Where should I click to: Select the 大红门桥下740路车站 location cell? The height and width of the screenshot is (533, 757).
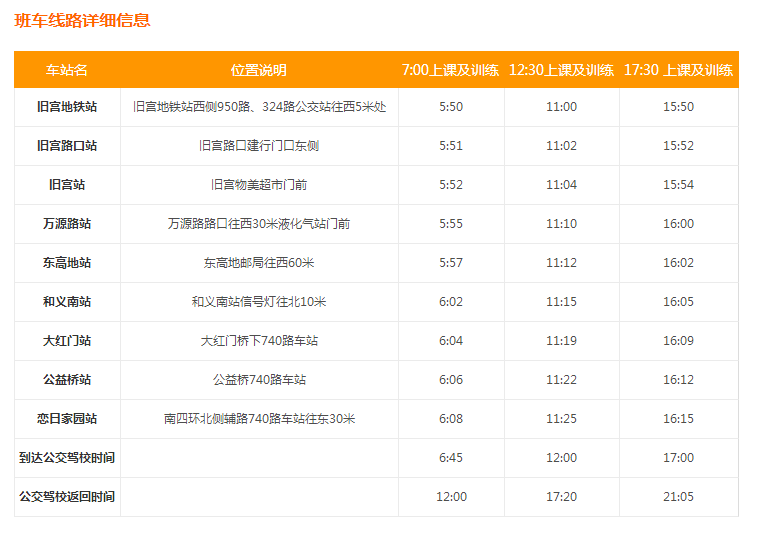pos(259,341)
